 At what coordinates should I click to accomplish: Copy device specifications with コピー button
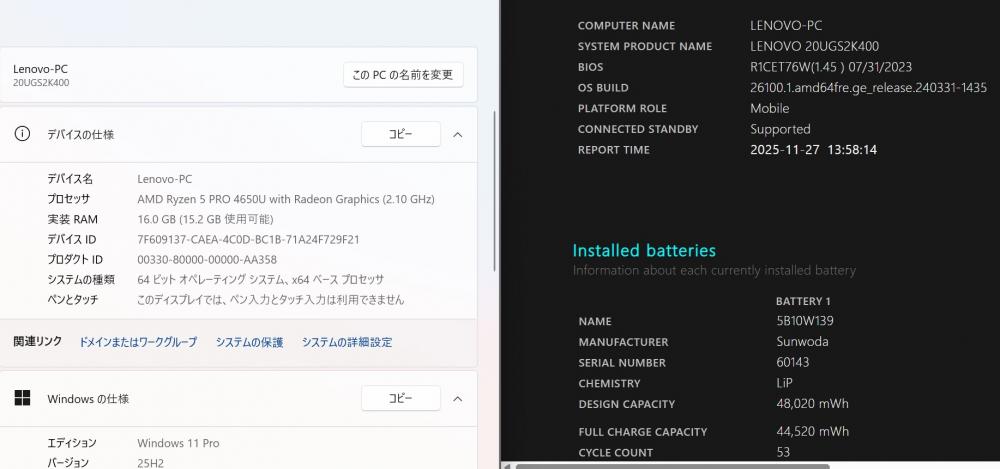[x=401, y=135]
